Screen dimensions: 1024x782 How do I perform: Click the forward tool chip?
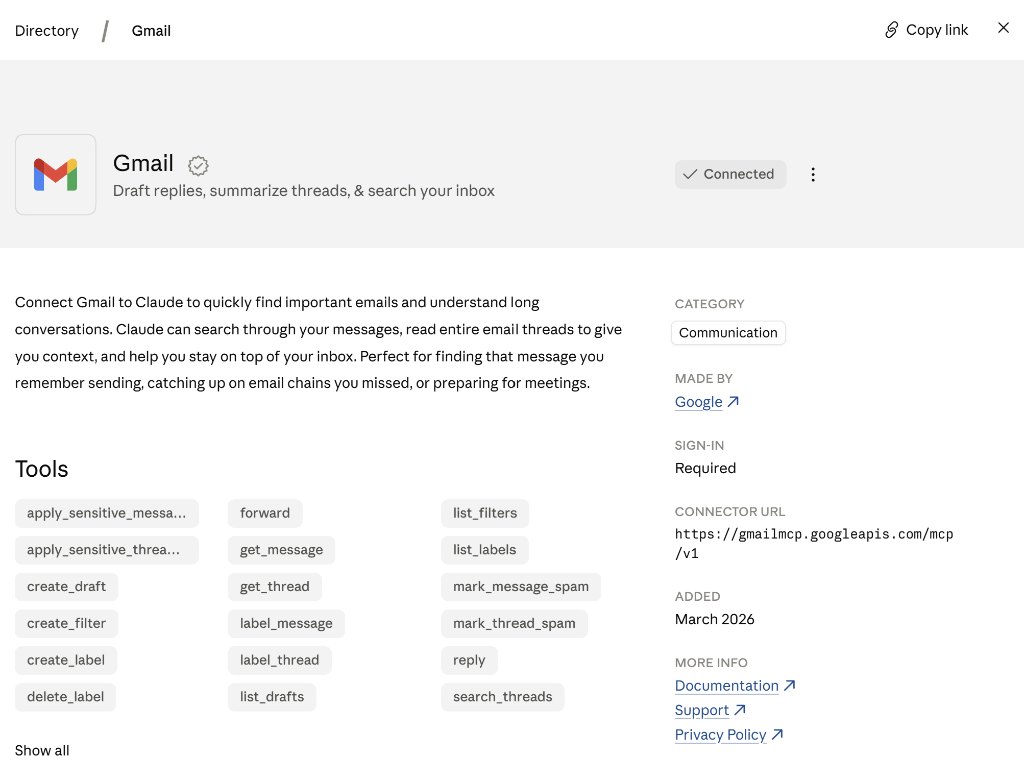(x=264, y=513)
